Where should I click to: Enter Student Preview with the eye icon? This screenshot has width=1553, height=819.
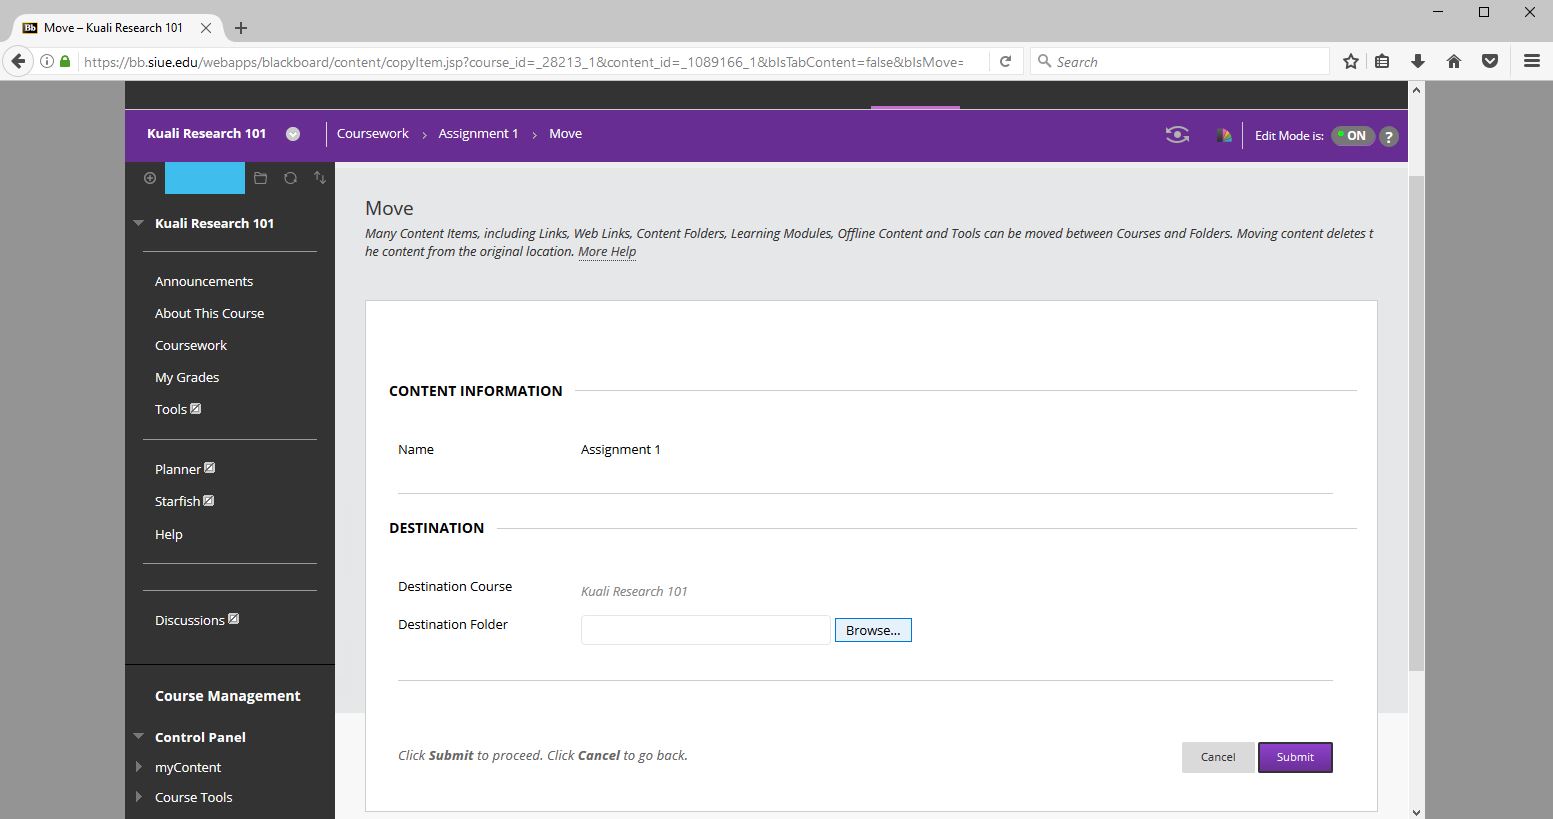1177,135
